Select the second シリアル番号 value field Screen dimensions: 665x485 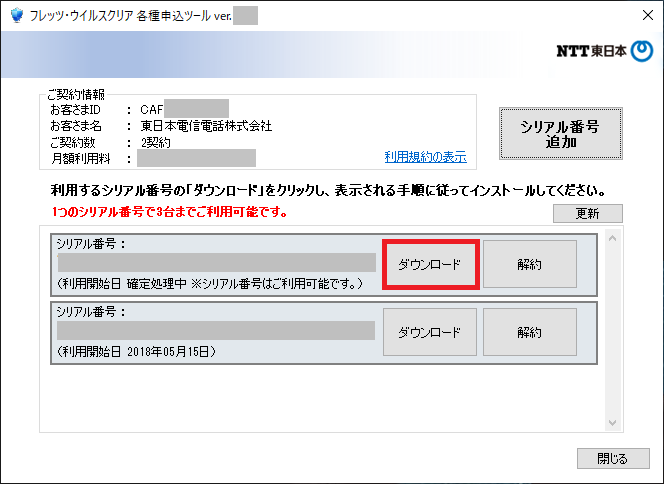[x=216, y=330]
